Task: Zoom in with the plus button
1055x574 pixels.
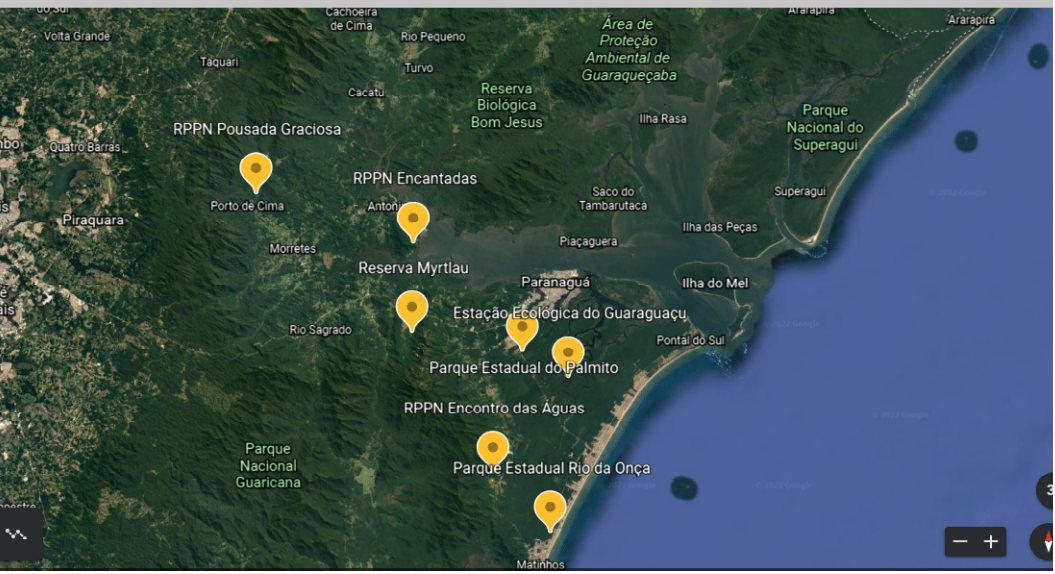Action: click(x=990, y=542)
